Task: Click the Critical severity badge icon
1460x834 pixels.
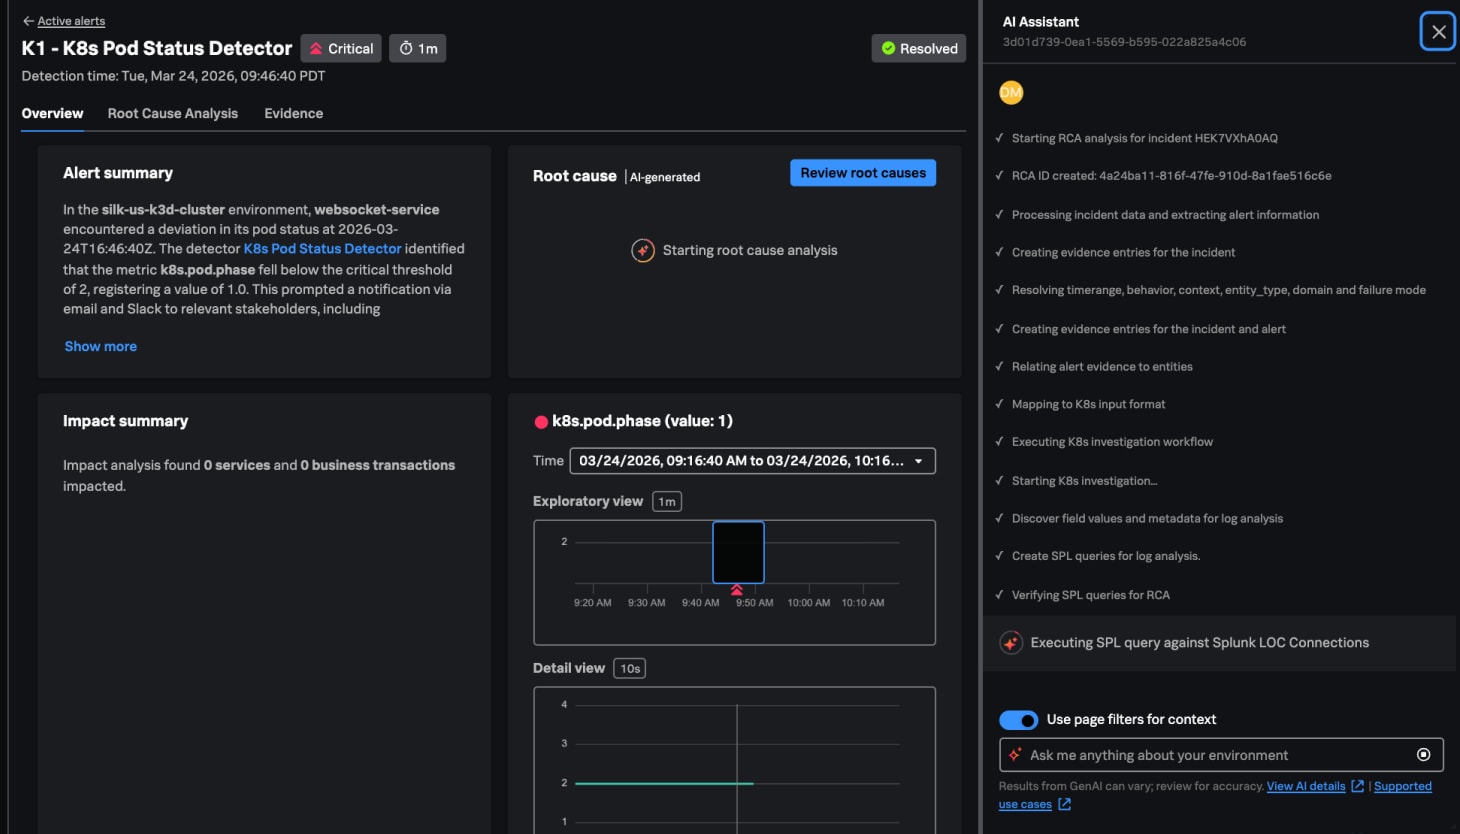Action: [x=316, y=49]
